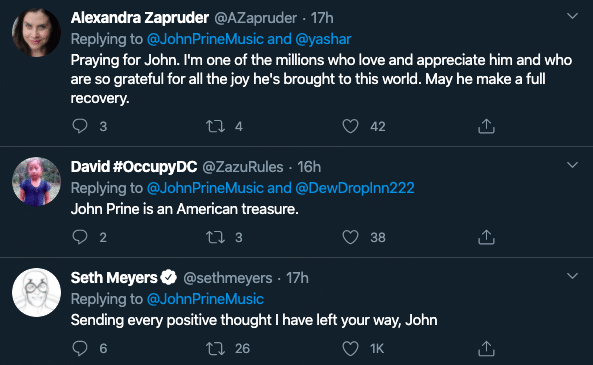
Task: Reply to Seth Meyers' tweet
Action: click(80, 348)
